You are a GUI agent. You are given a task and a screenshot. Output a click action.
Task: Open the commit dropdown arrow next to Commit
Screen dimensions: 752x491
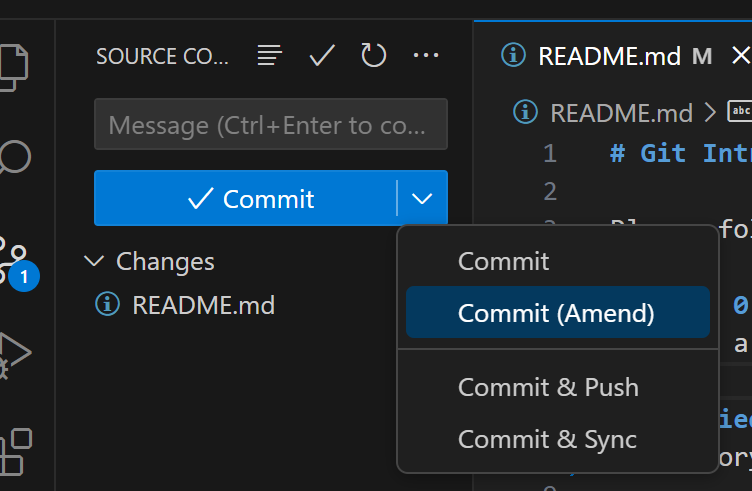422,198
